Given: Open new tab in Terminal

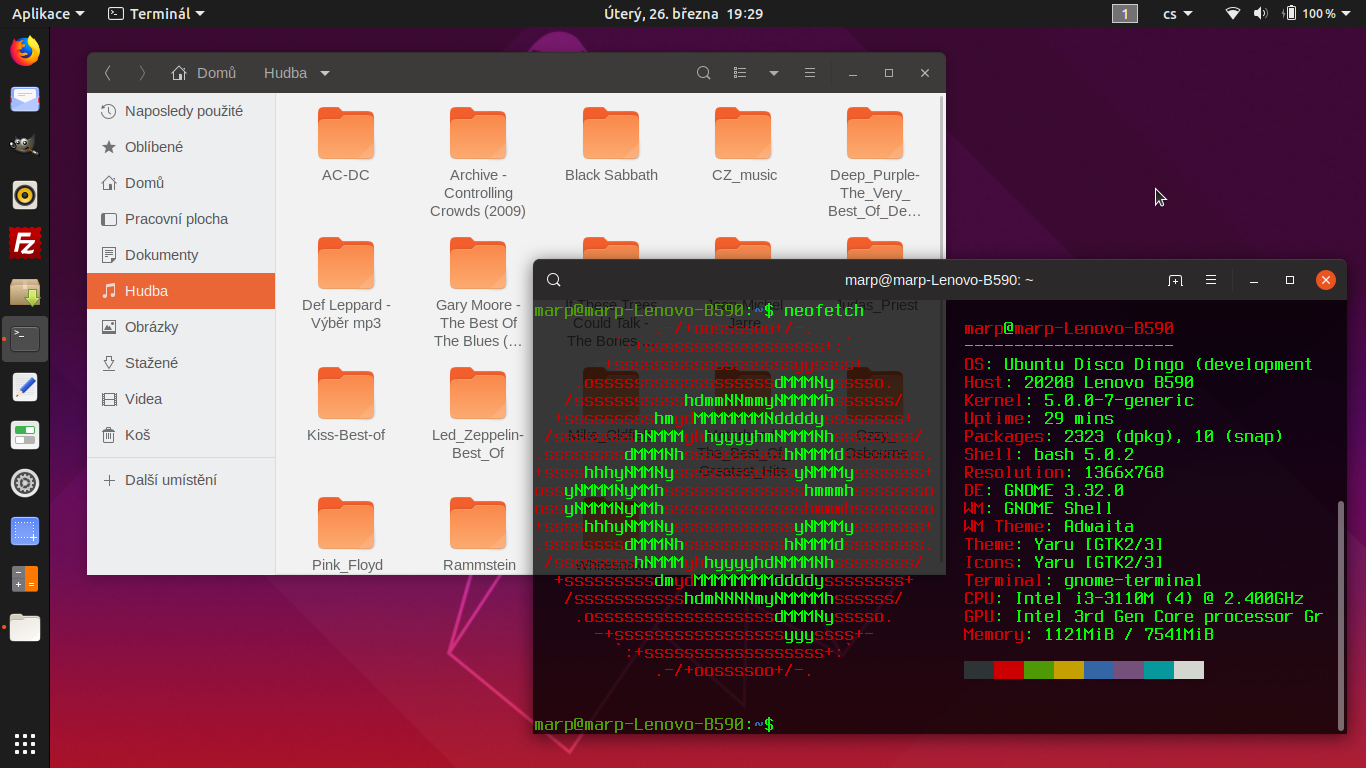Looking at the screenshot, I should (x=1175, y=280).
